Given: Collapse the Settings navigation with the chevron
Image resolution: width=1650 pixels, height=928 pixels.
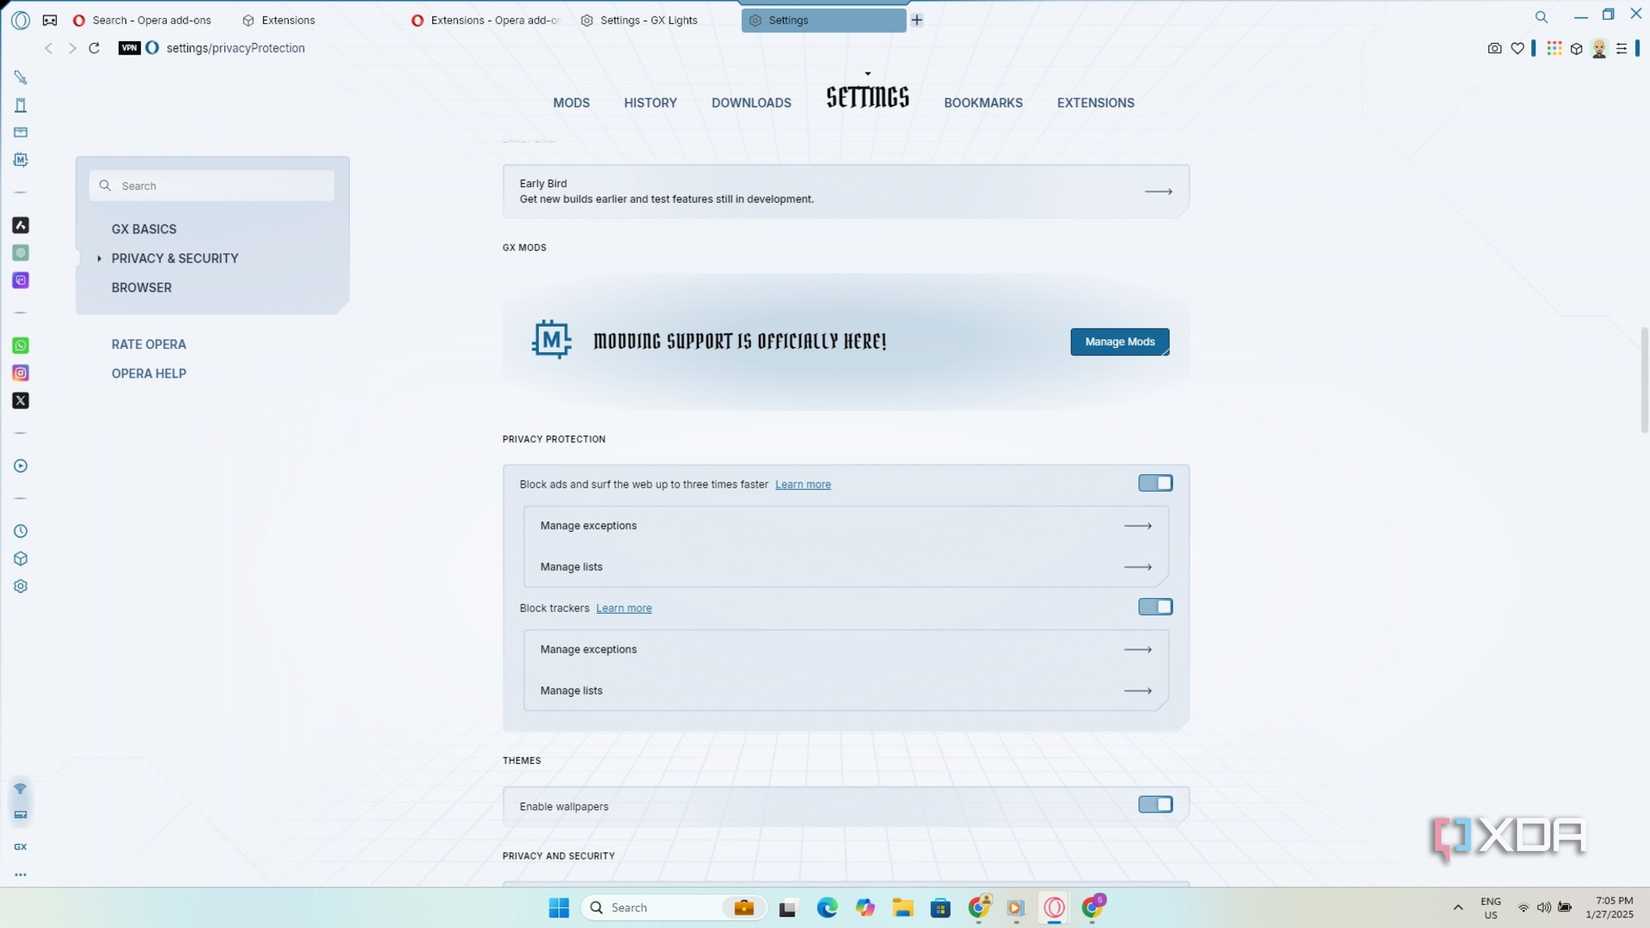Looking at the screenshot, I should point(866,72).
